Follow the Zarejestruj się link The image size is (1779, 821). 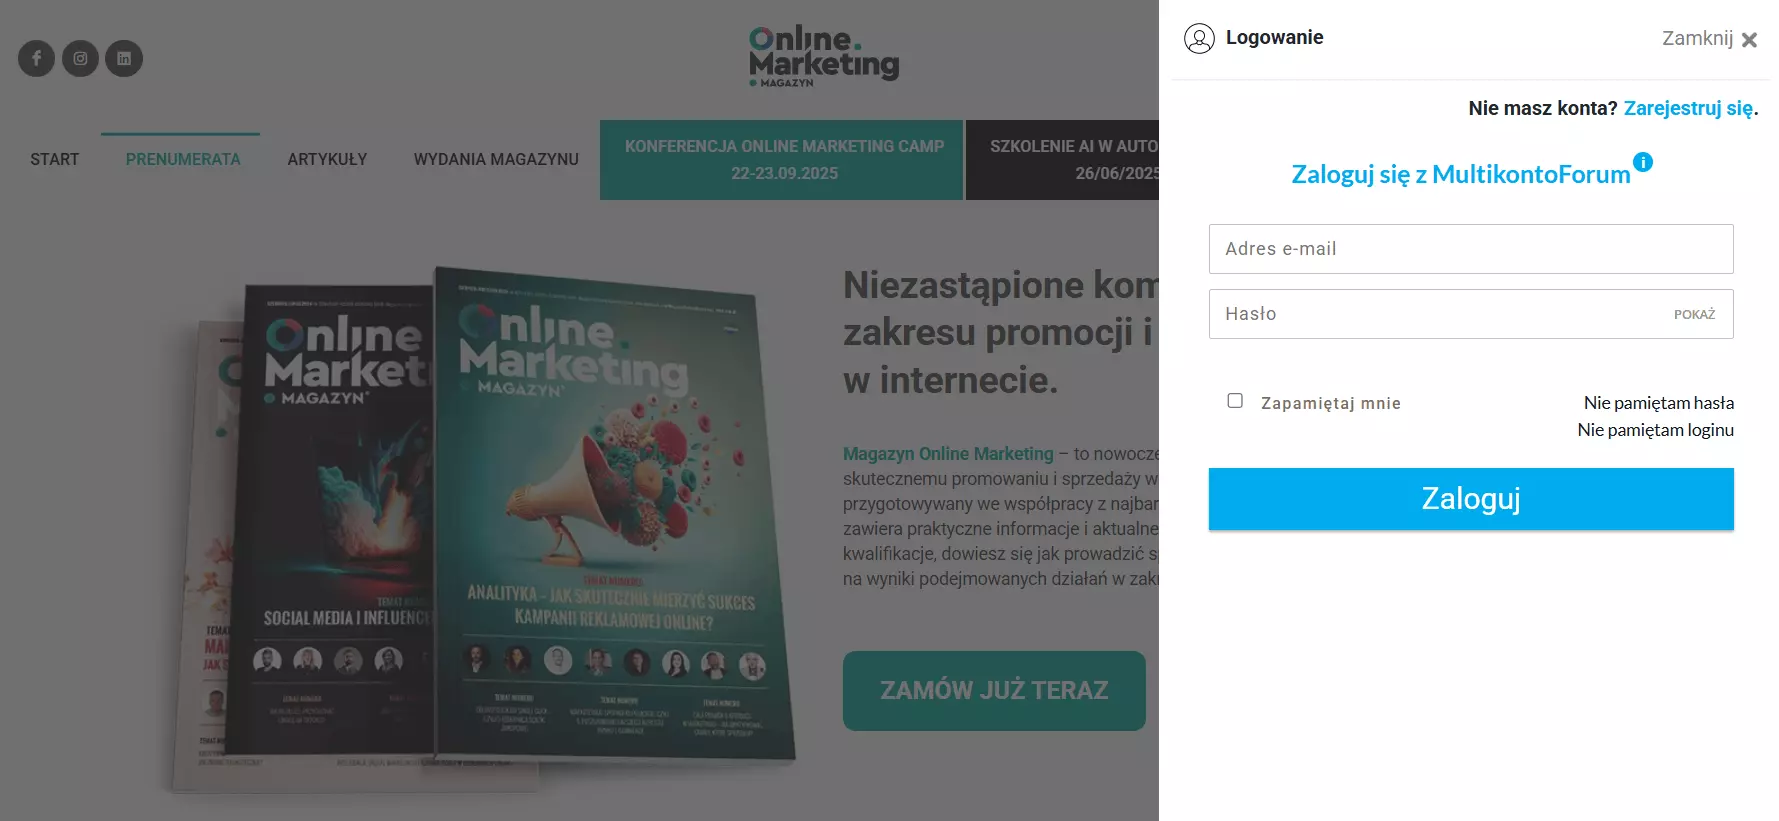(x=1688, y=108)
